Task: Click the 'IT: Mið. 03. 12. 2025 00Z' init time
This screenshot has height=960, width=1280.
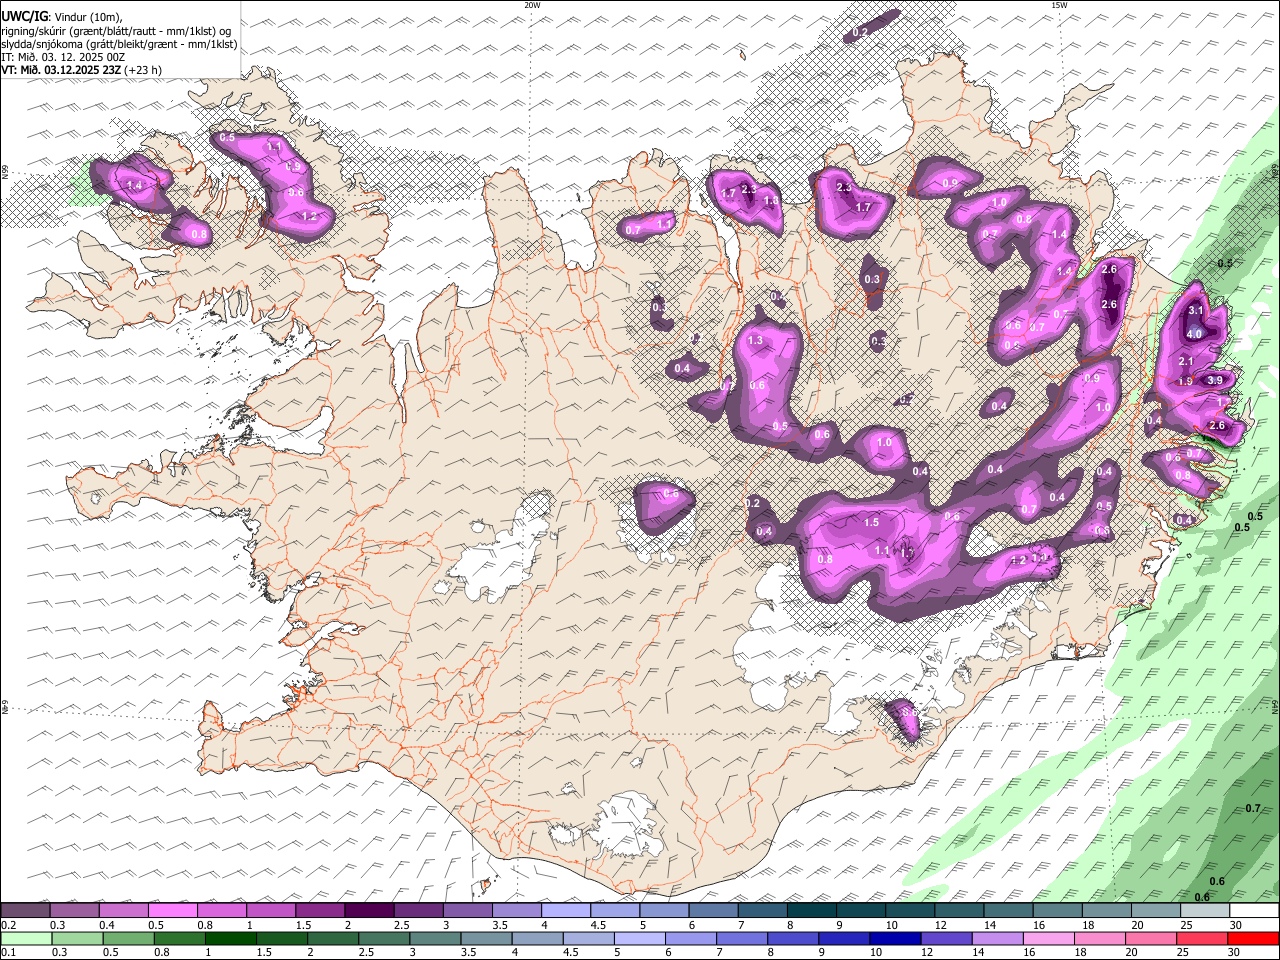Action: click(x=63, y=57)
